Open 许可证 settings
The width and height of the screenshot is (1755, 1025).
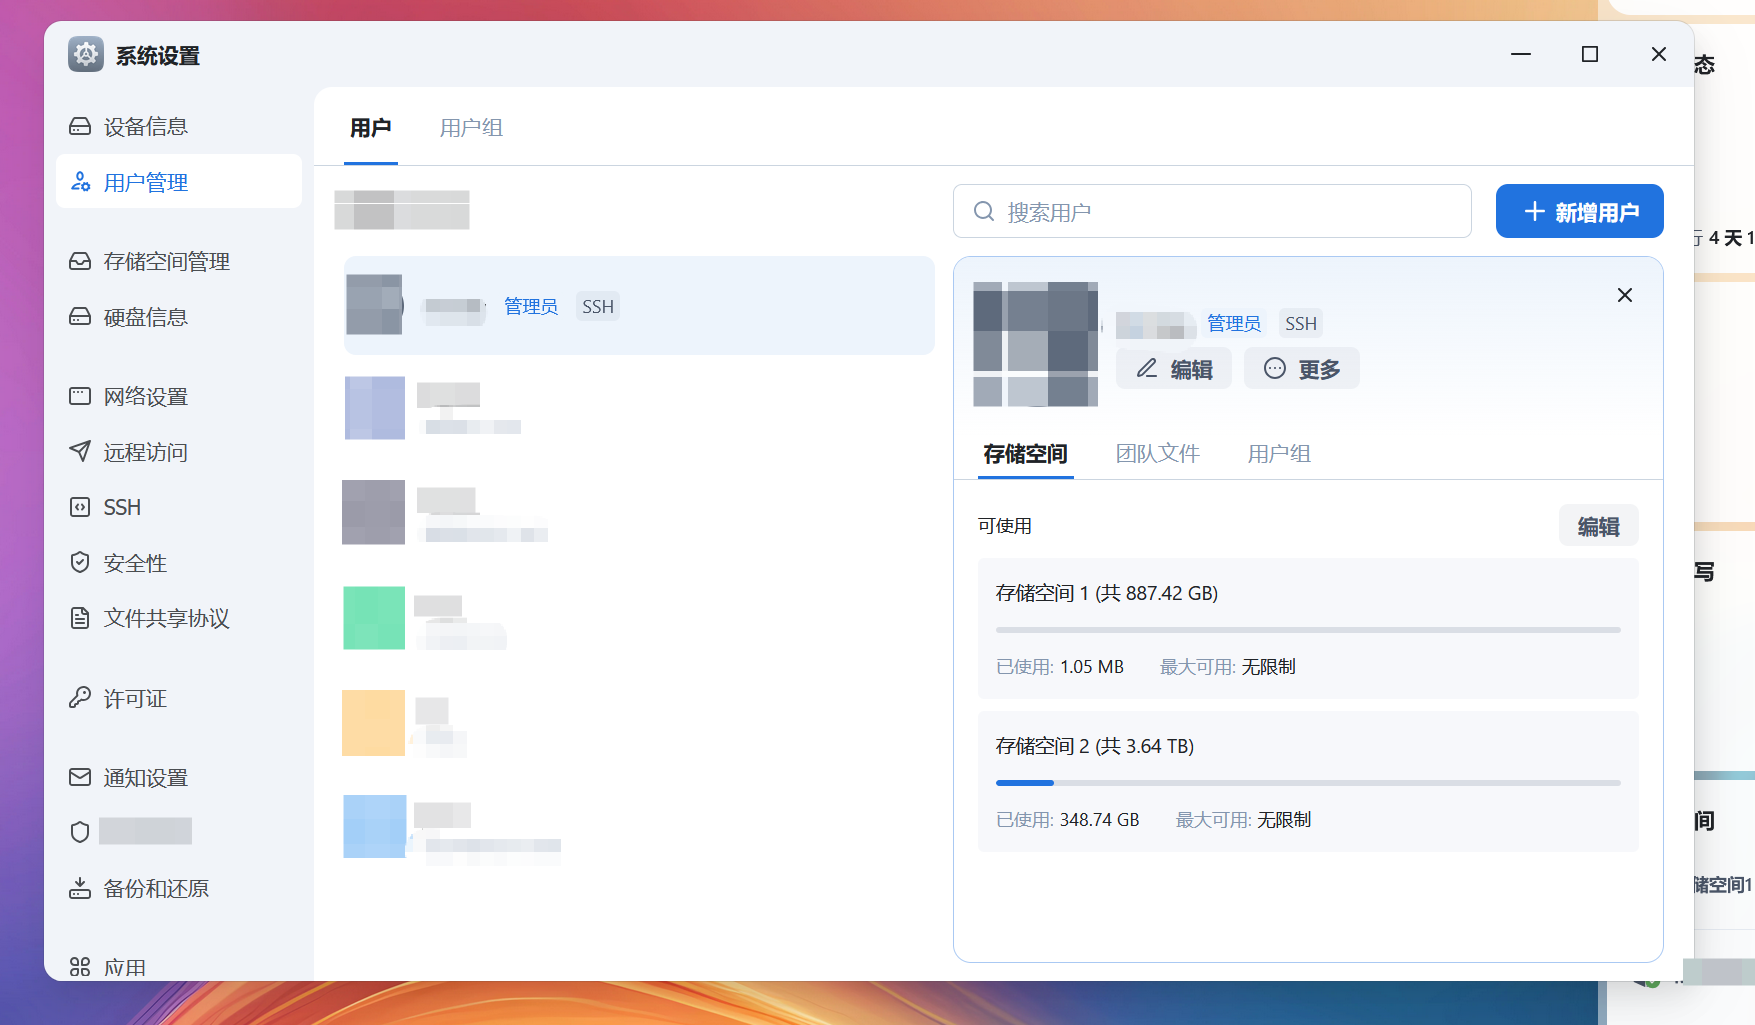click(136, 698)
